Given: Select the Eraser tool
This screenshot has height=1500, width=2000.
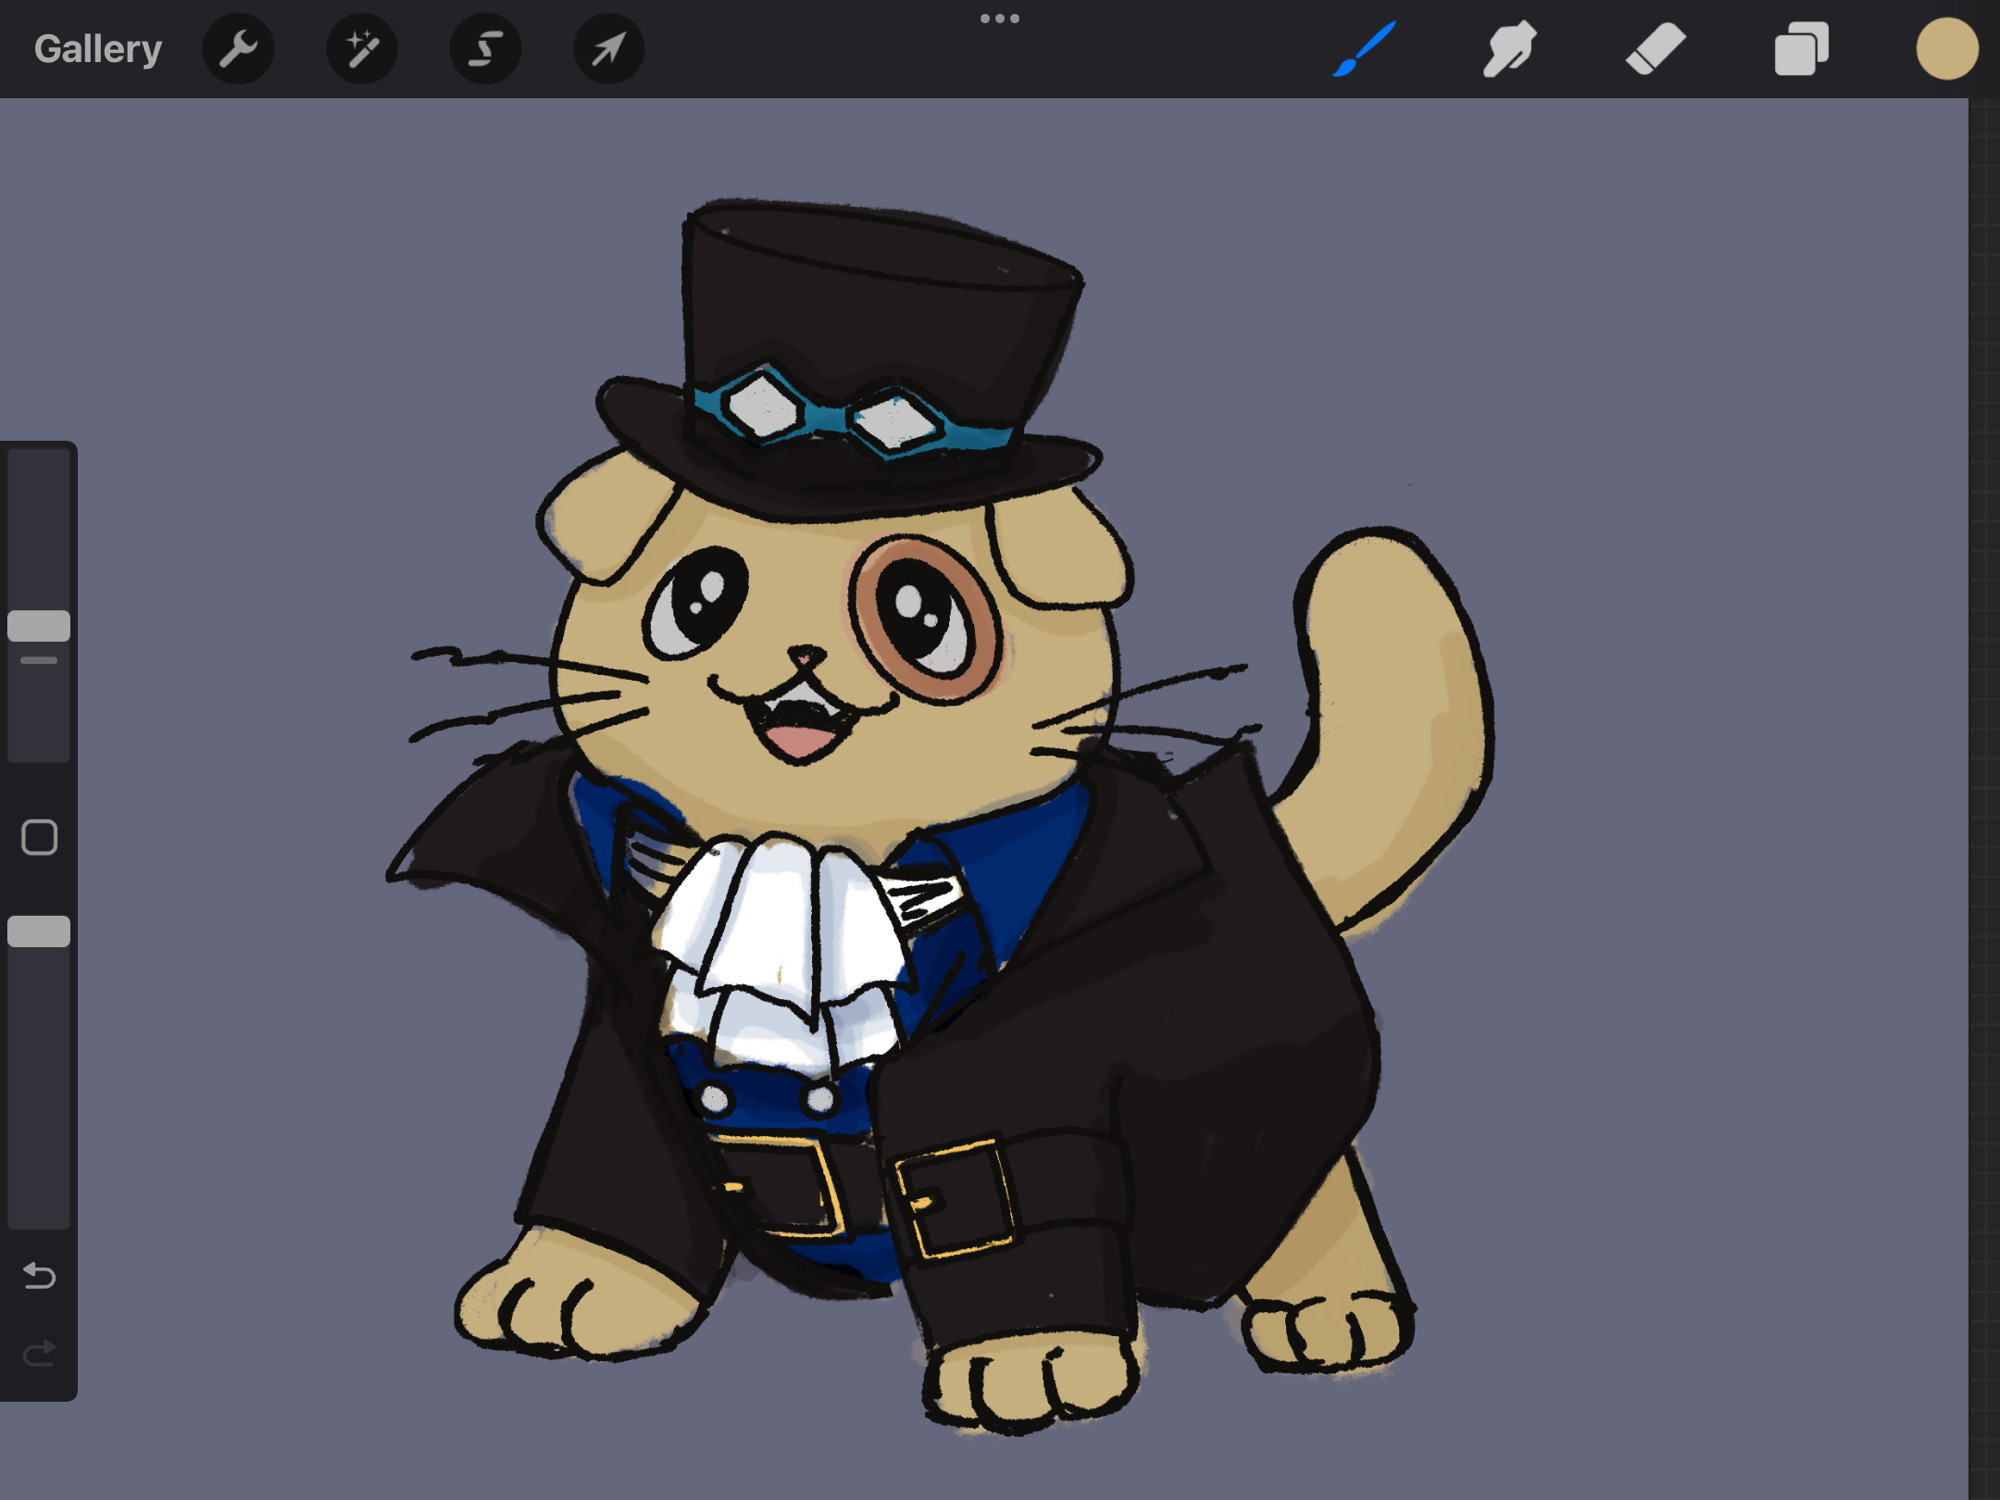Looking at the screenshot, I should [1656, 49].
